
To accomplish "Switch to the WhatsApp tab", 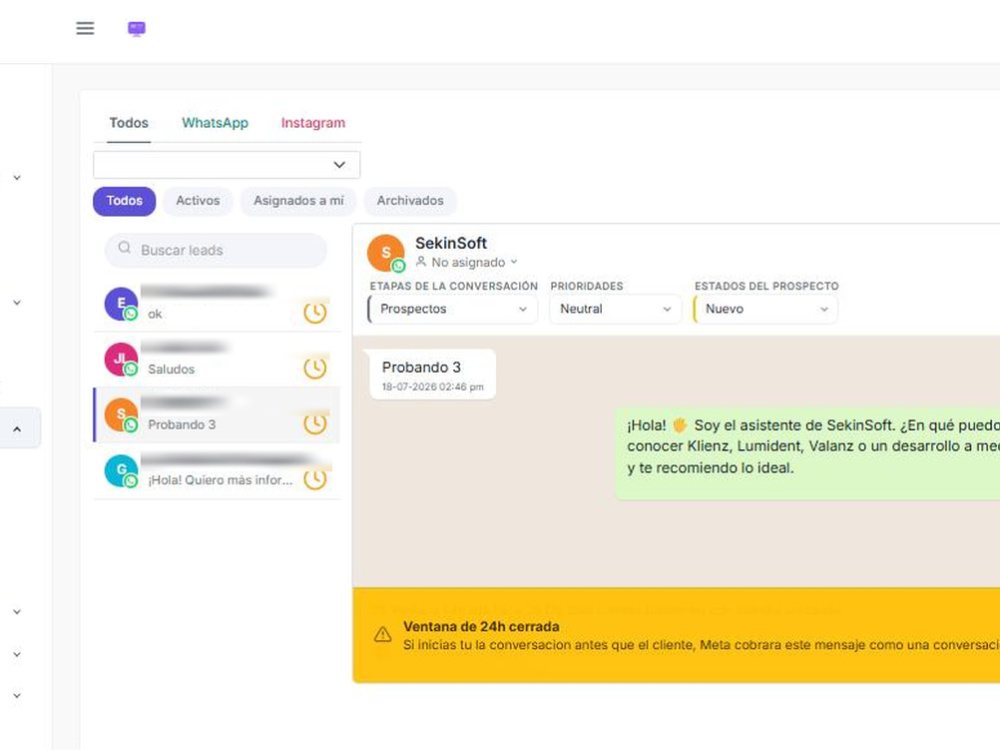I will (x=215, y=122).
